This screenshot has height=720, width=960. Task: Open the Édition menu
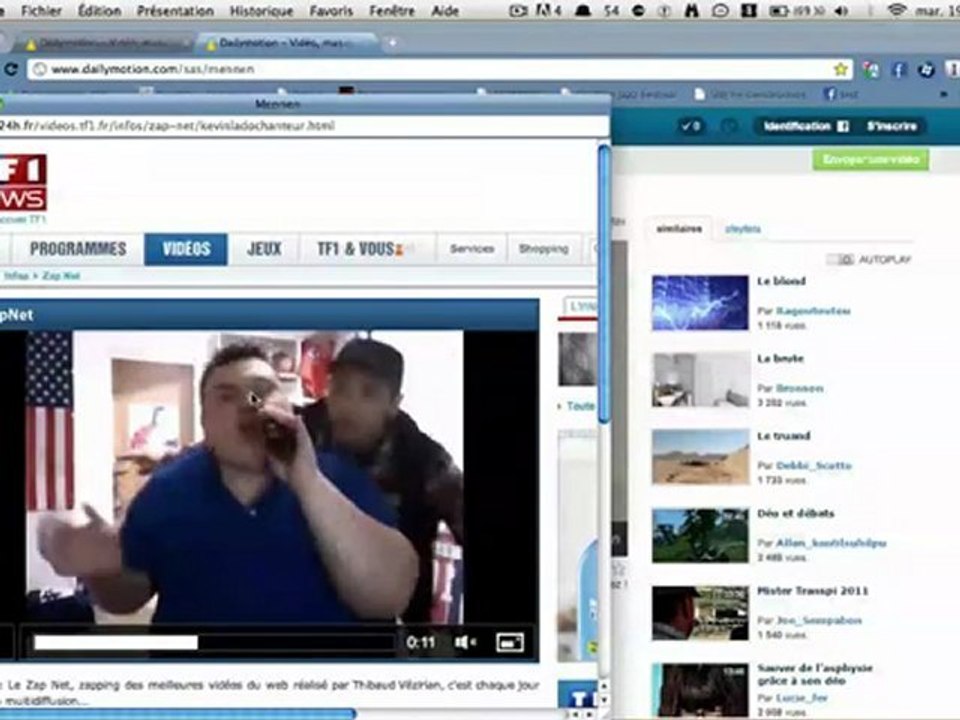point(99,10)
